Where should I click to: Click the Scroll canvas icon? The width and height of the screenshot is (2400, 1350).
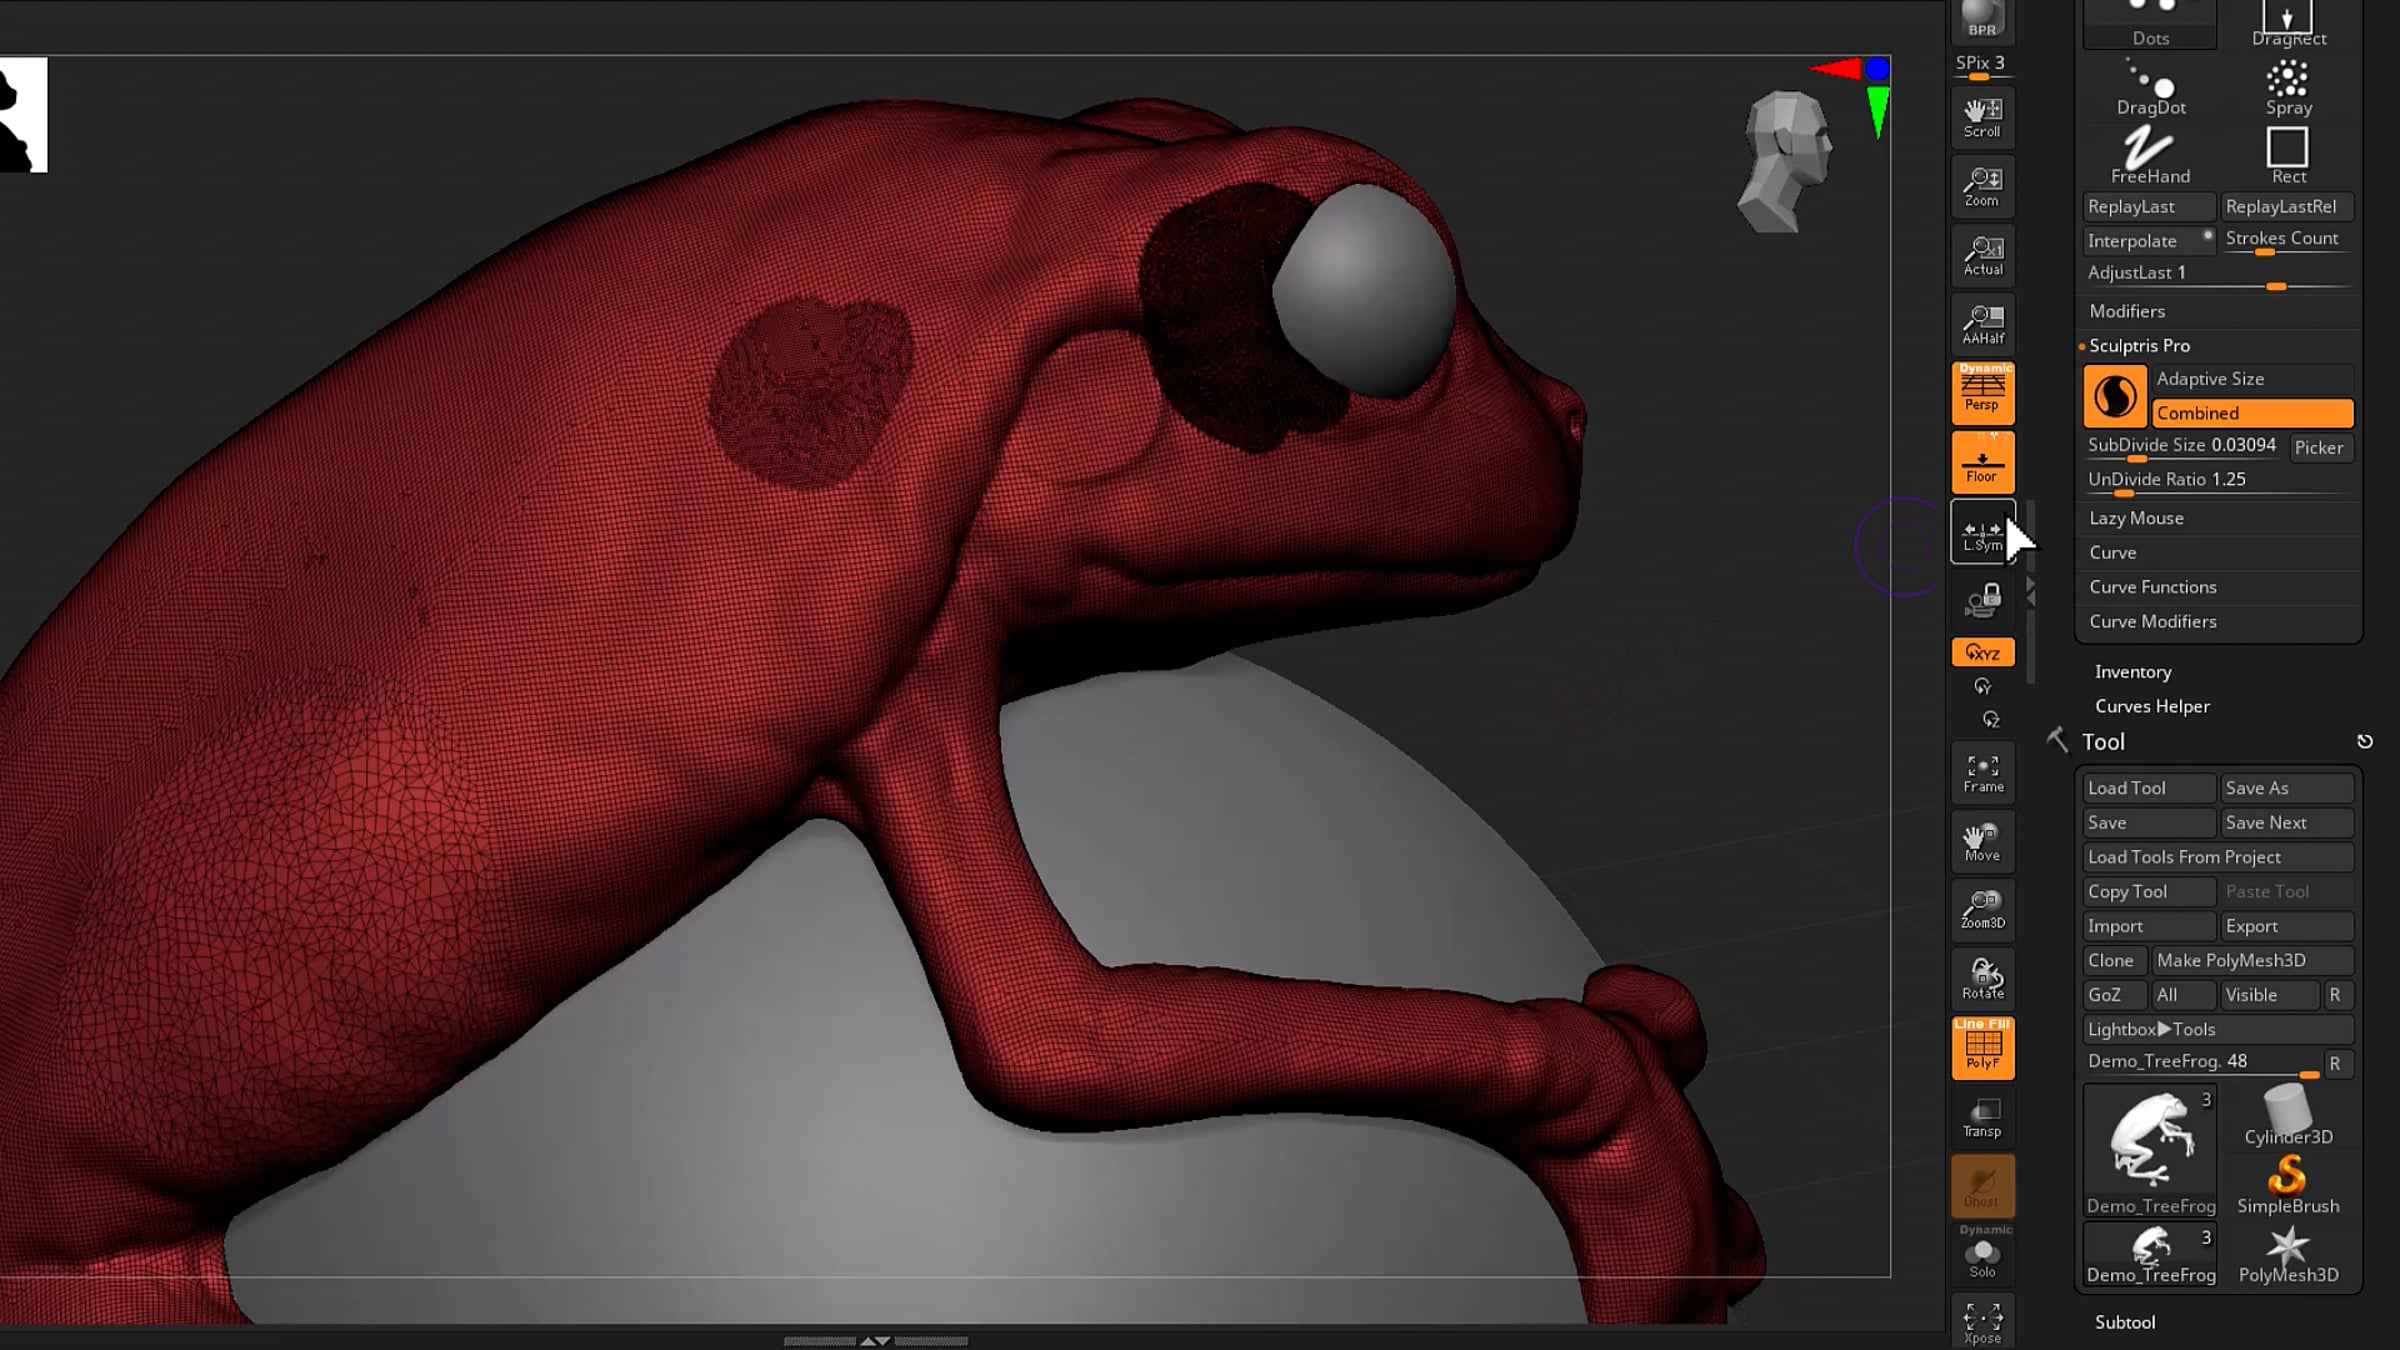pos(1982,117)
